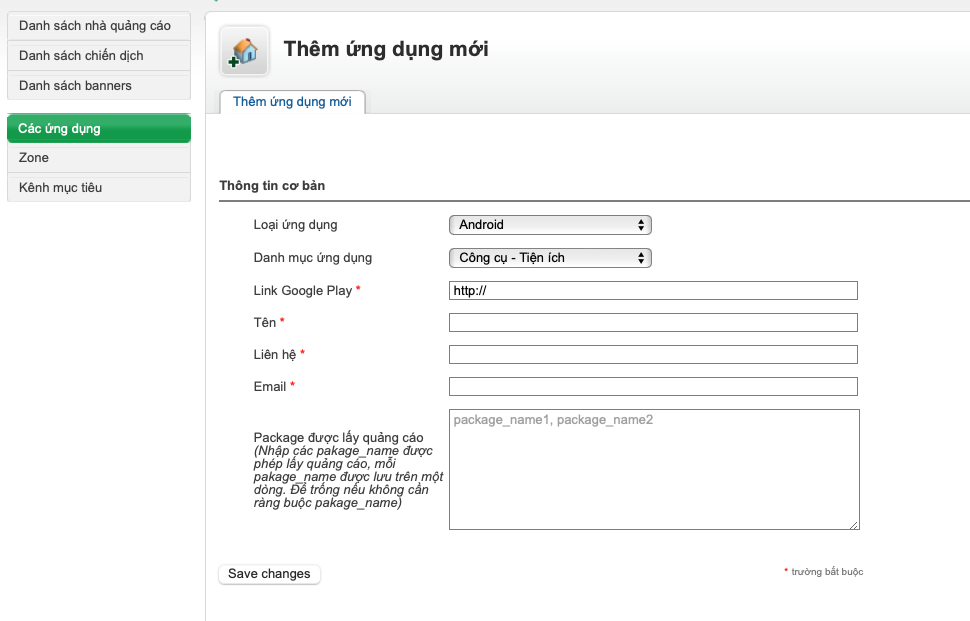
Task: Open Danh sách nhà quảng cáo menu
Action: (99, 26)
